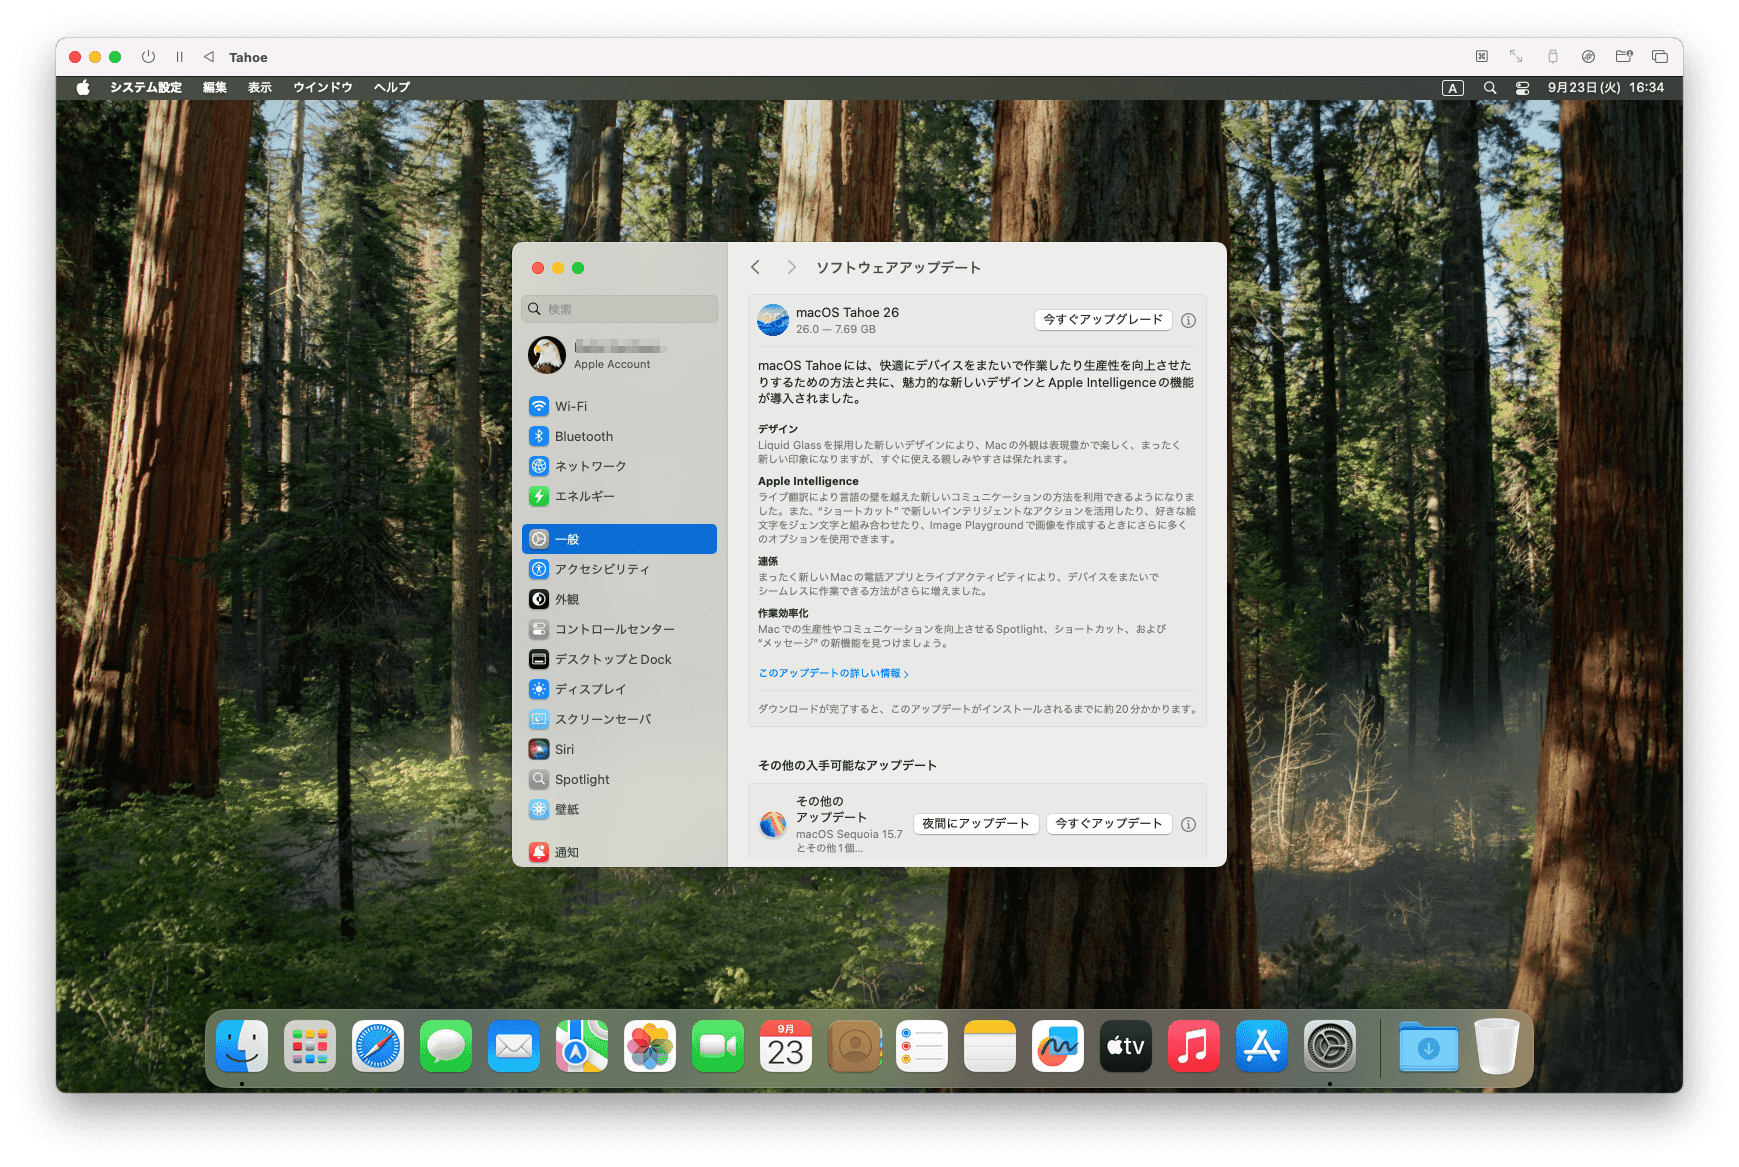Open Downloads folder in the Dock
This screenshot has width=1739, height=1167.
1429,1046
